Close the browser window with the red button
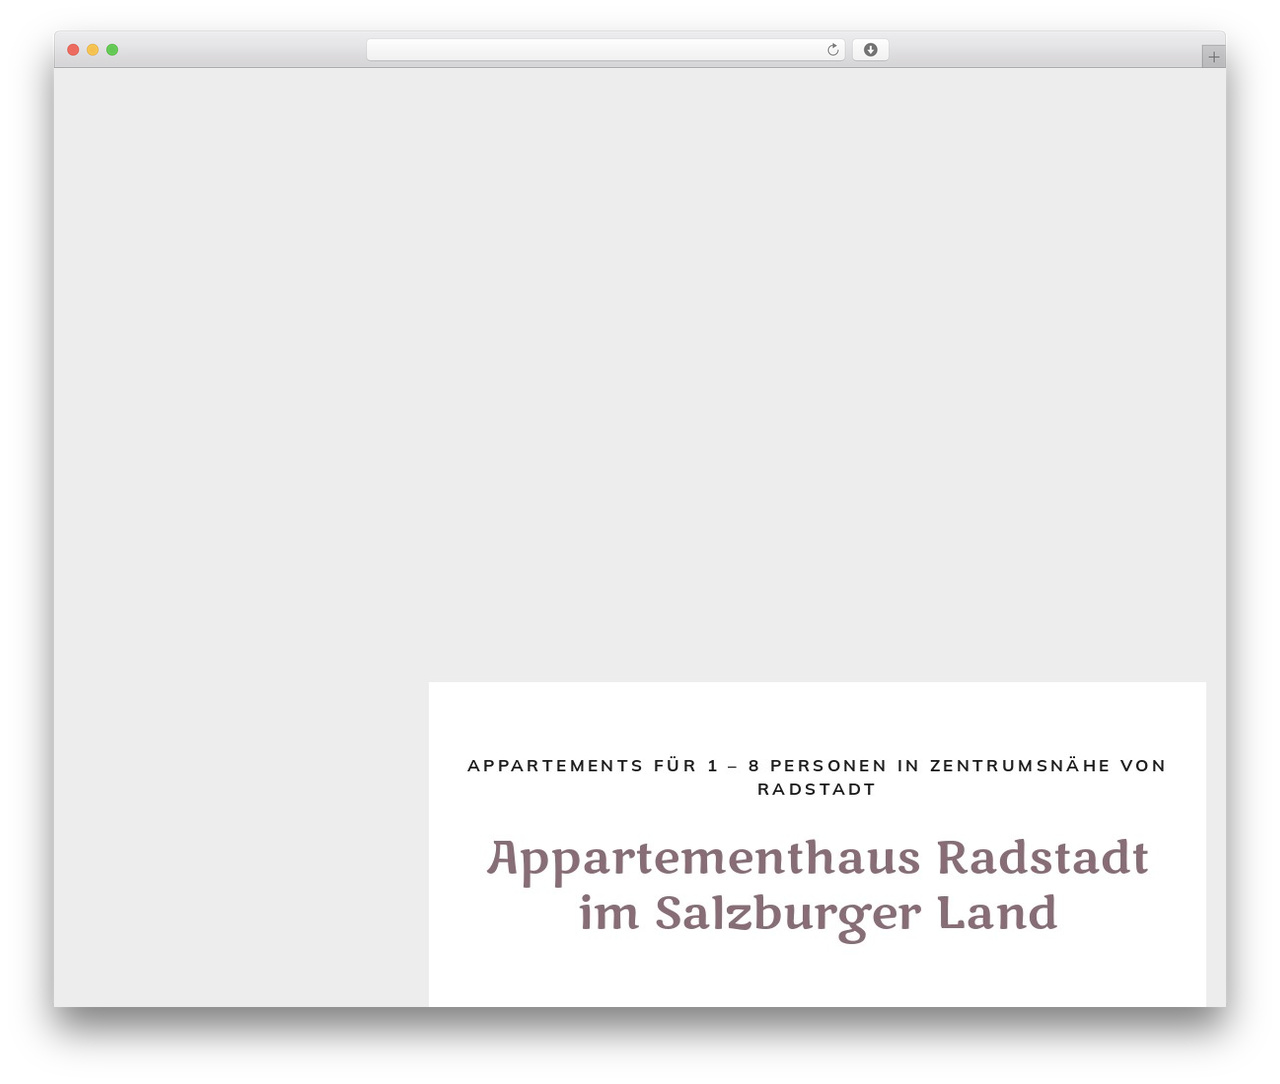The height and width of the screenshot is (1084, 1280). (x=73, y=50)
